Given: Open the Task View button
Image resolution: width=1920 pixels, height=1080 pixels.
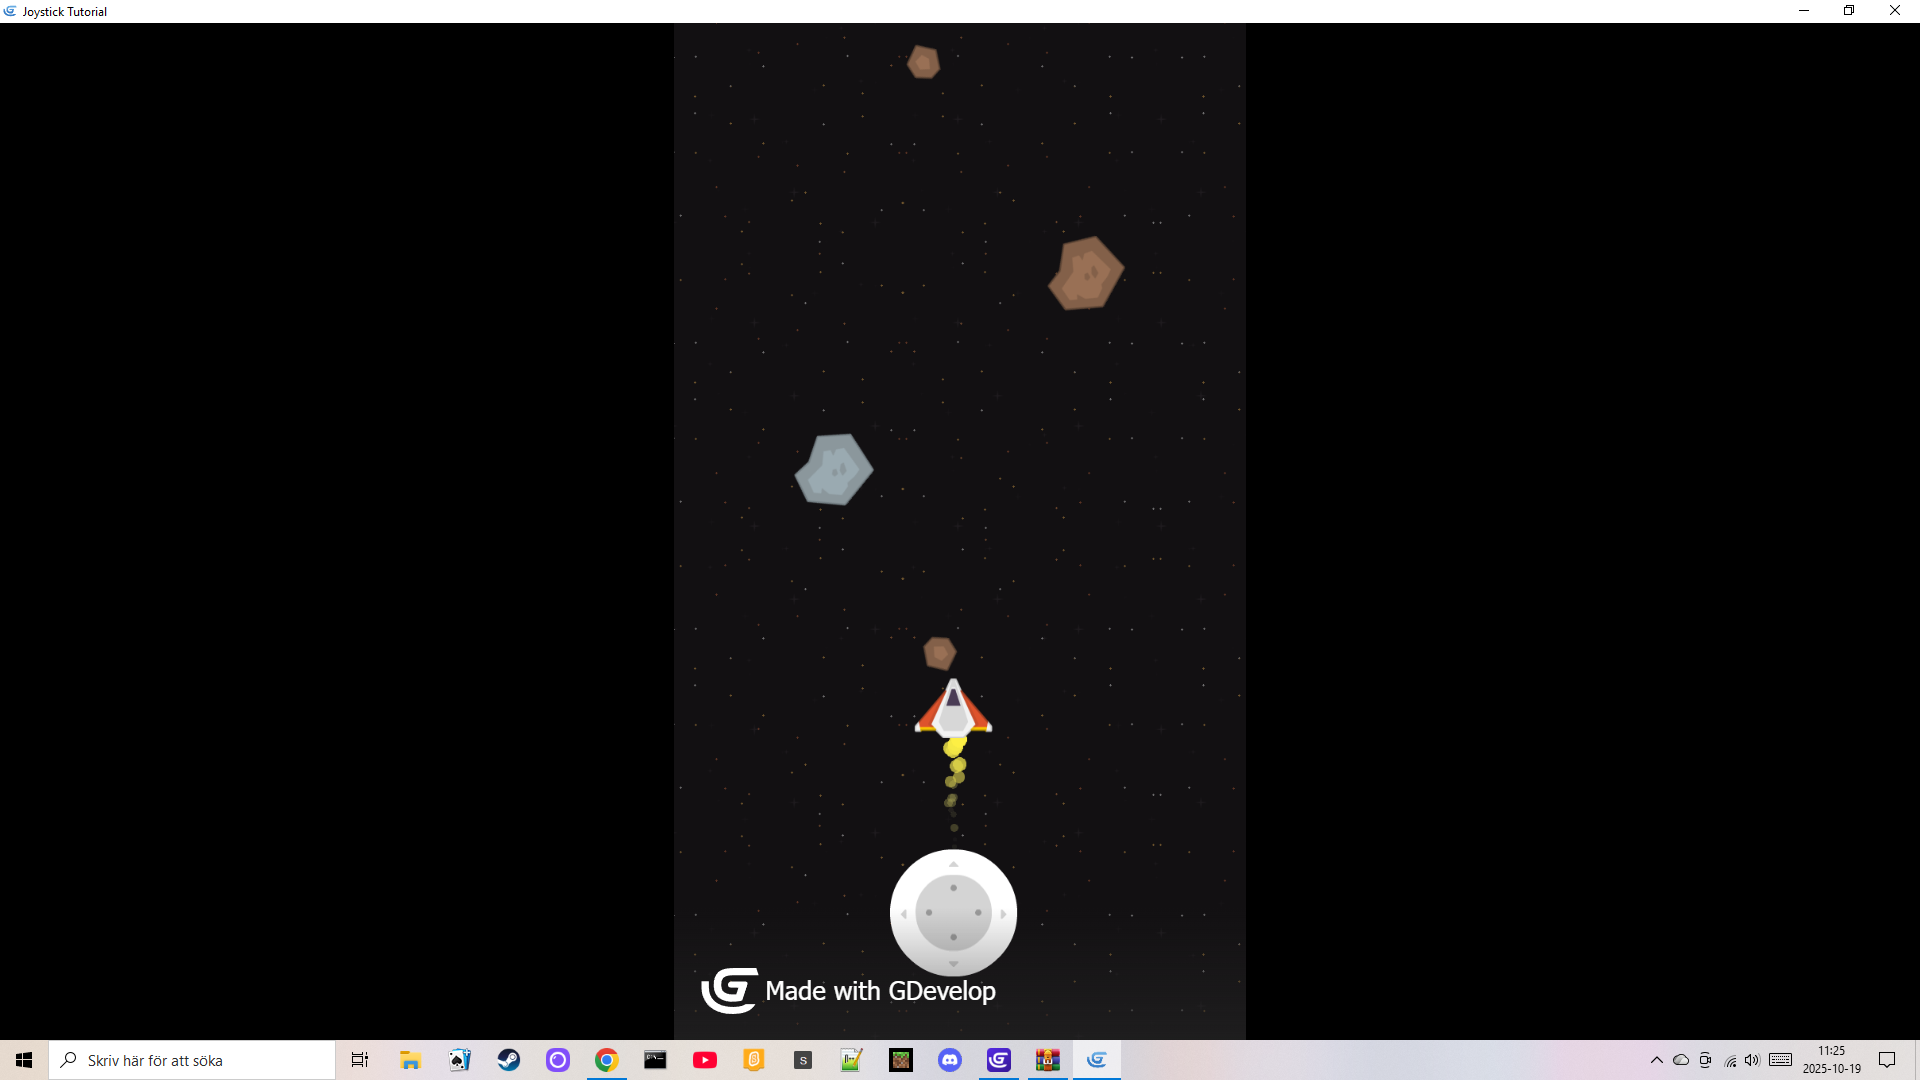Looking at the screenshot, I should pos(359,1060).
